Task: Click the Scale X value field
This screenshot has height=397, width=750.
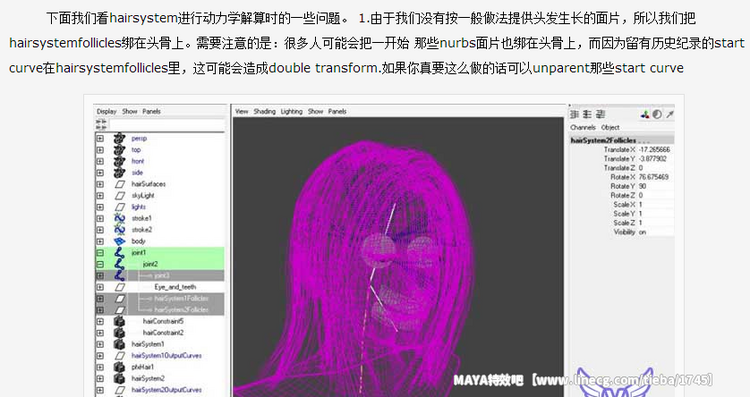Action: 656,205
